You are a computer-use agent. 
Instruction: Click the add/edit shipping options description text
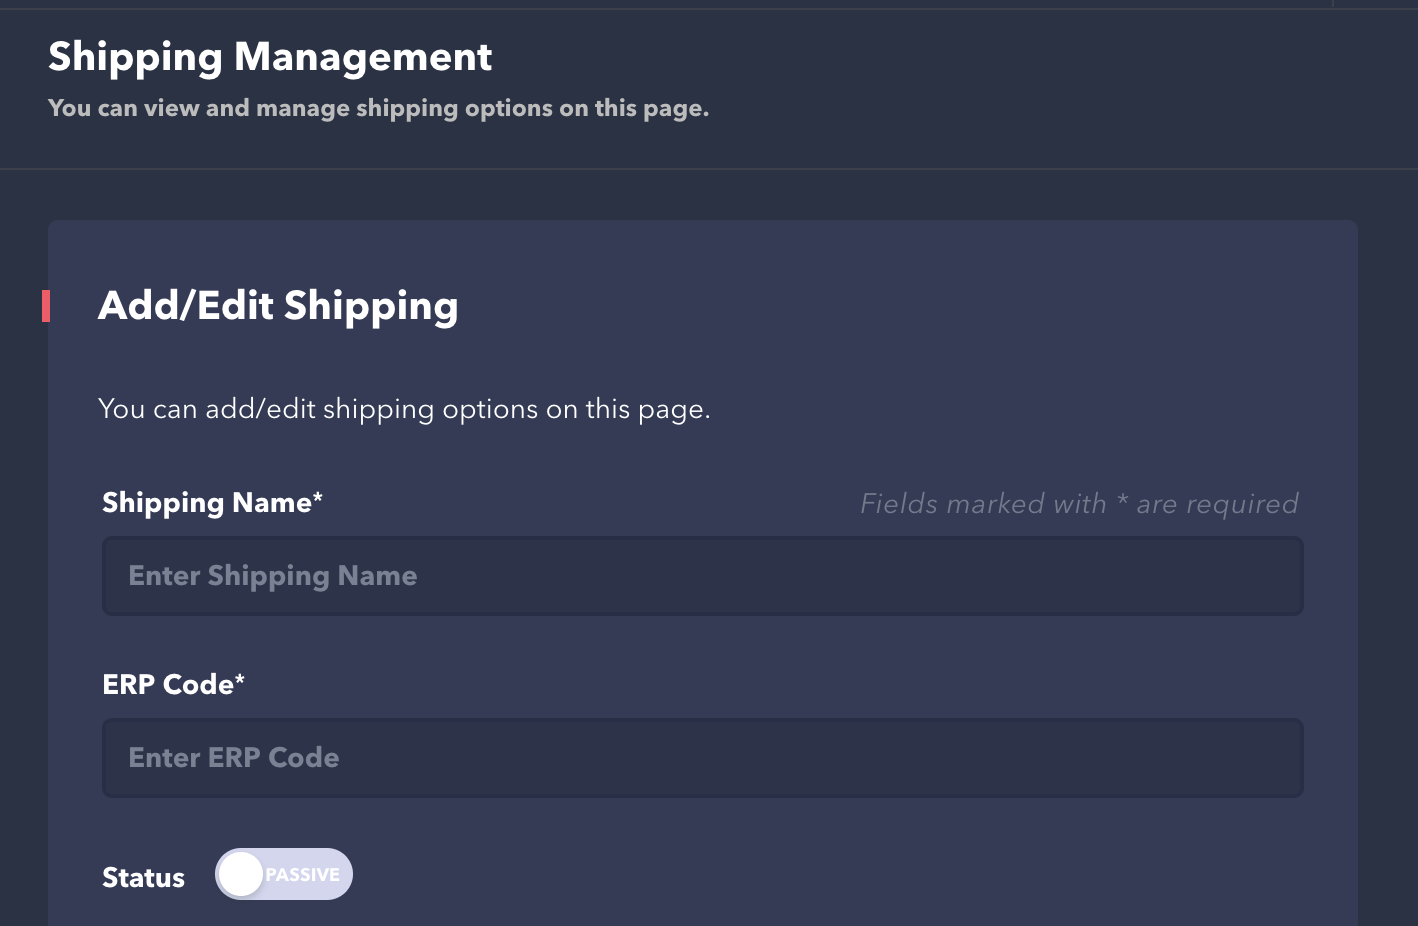pos(404,409)
